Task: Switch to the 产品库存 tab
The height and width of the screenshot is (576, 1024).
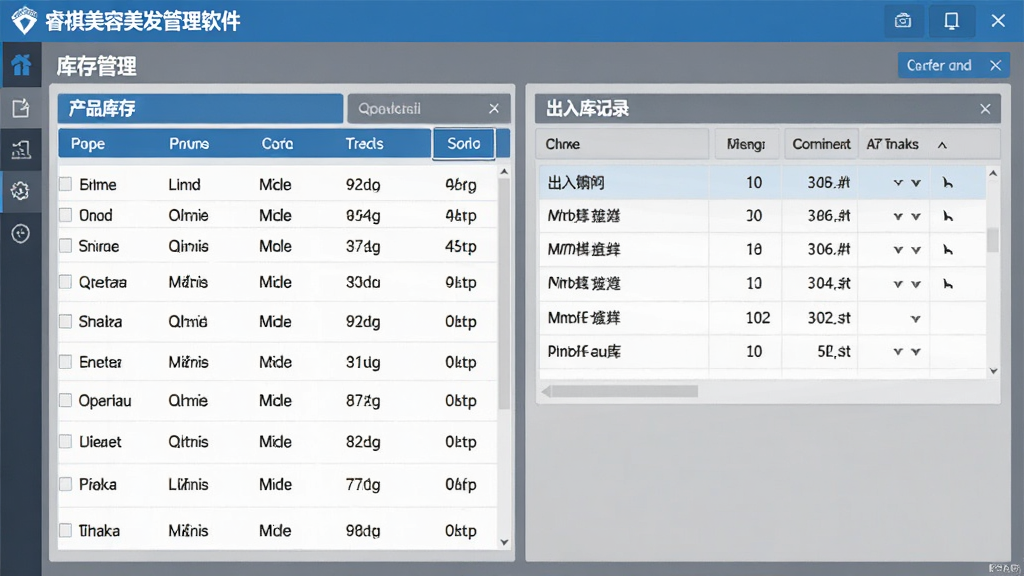Action: pyautogui.click(x=200, y=108)
